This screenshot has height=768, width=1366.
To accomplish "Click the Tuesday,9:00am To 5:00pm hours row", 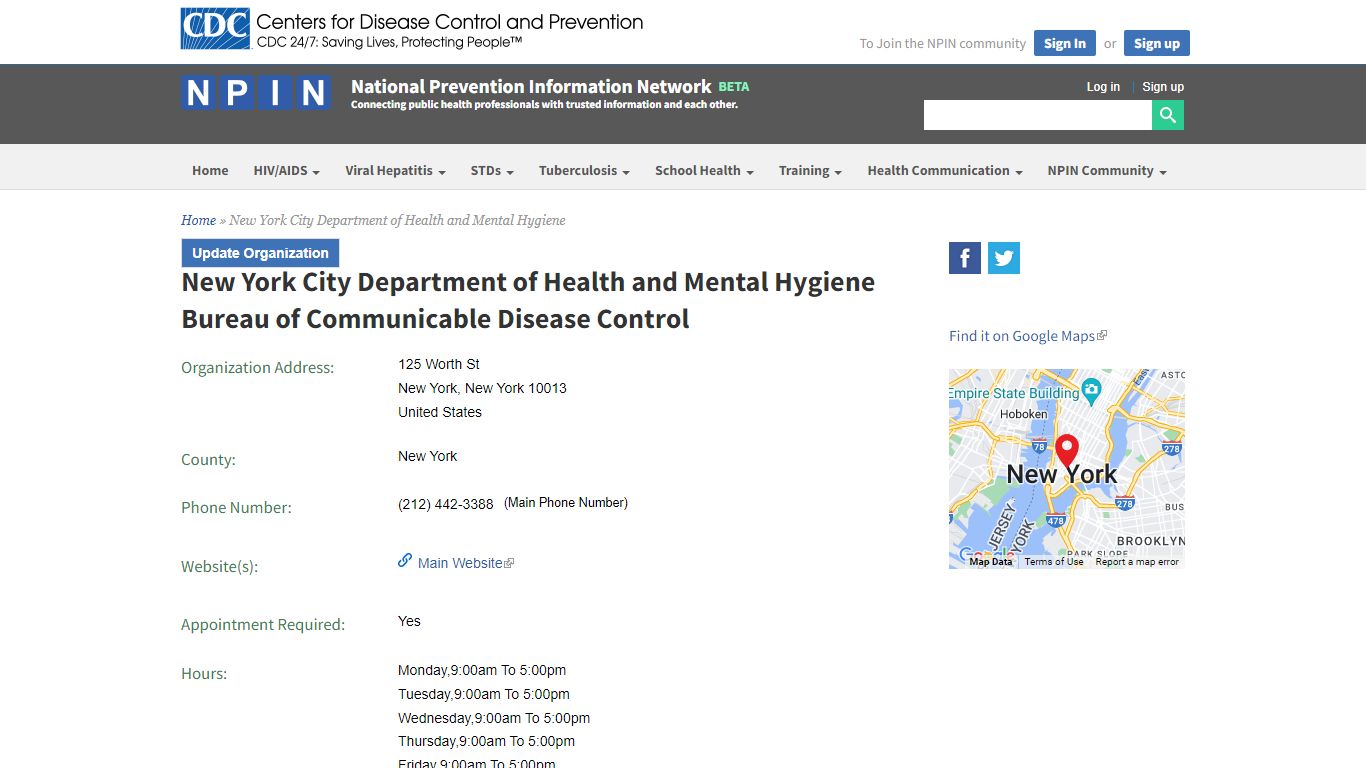I will click(x=484, y=694).
